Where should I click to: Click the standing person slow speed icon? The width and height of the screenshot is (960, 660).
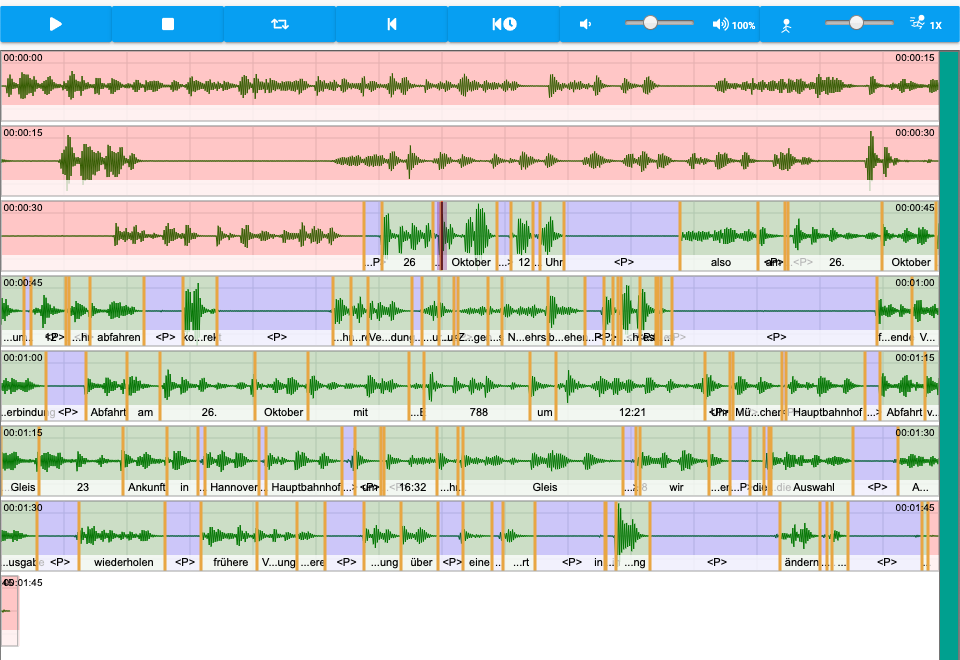point(786,26)
